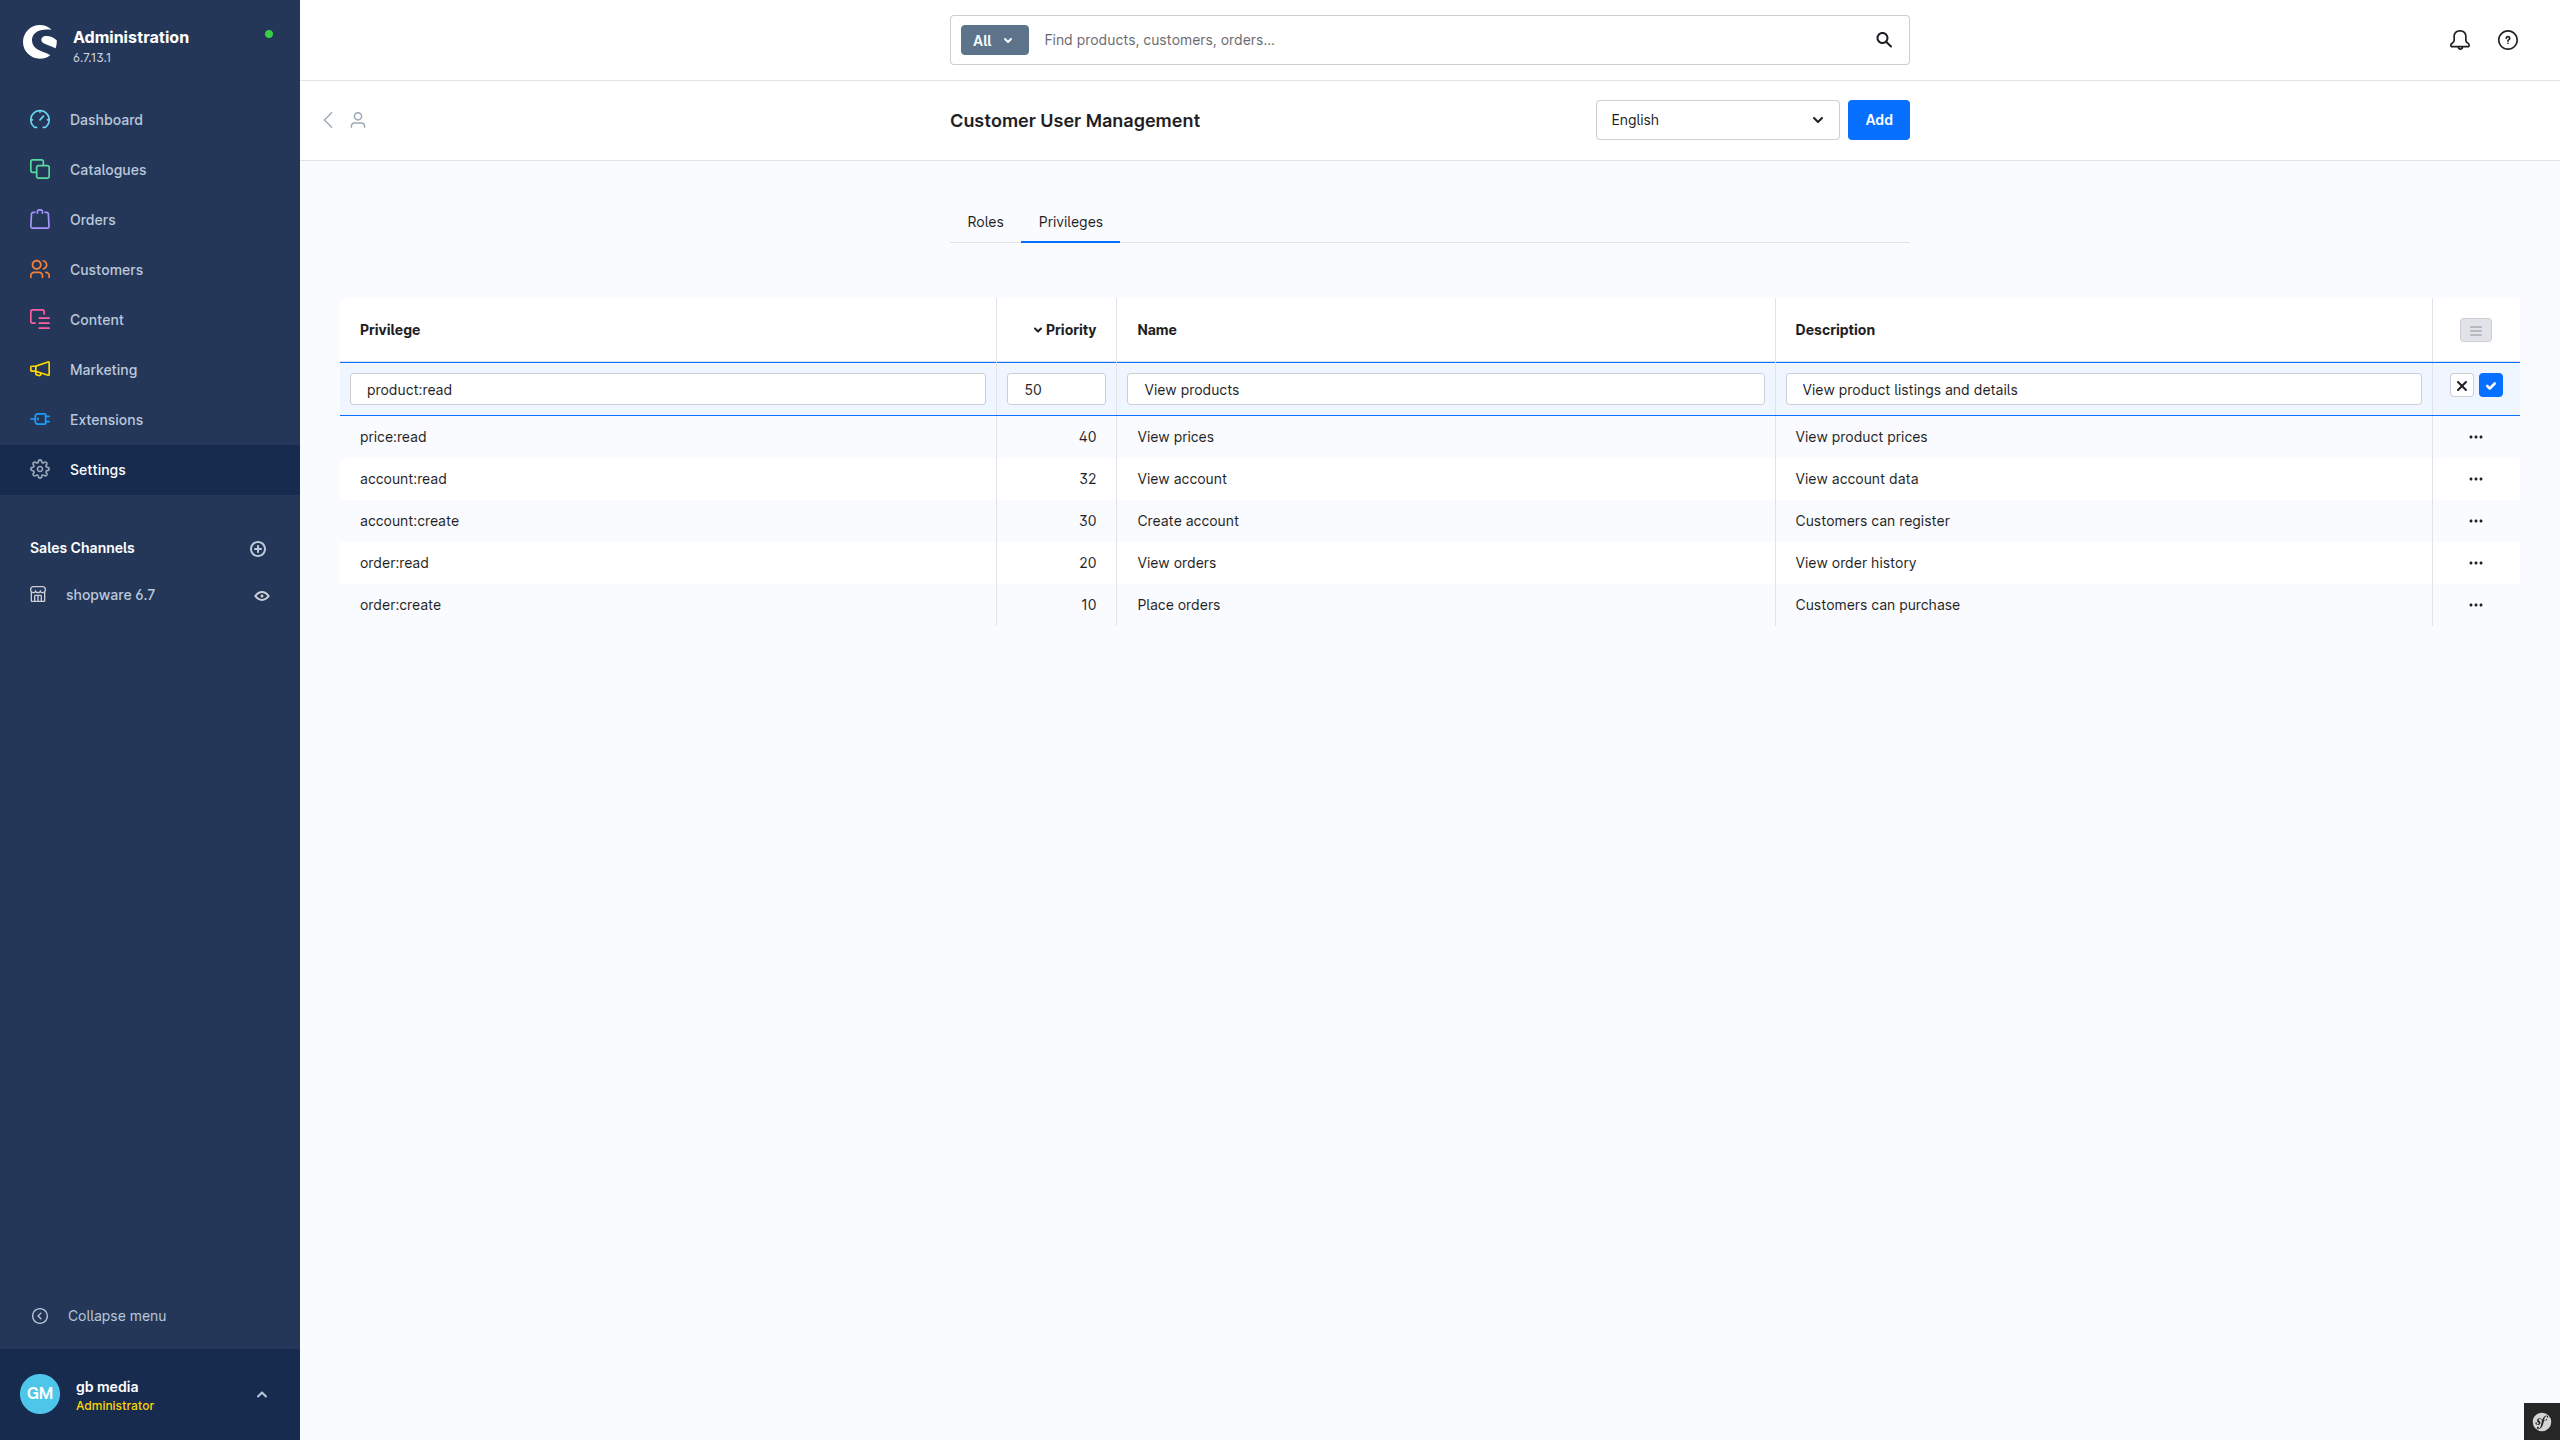Open the Marketing megaphone icon
This screenshot has height=1440, width=2560.
40,370
